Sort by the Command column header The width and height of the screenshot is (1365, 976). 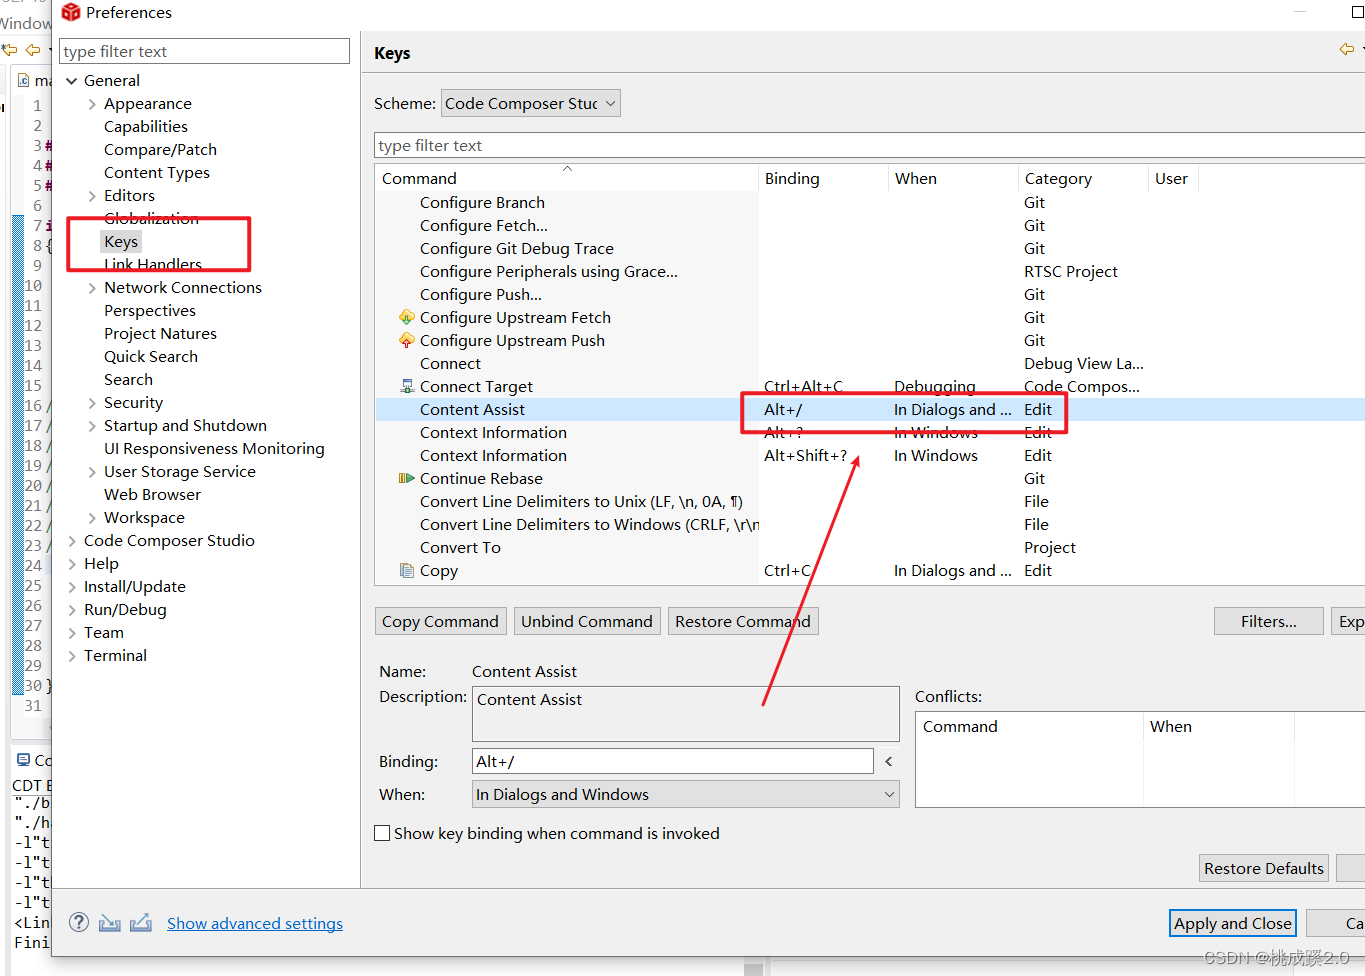[567, 178]
